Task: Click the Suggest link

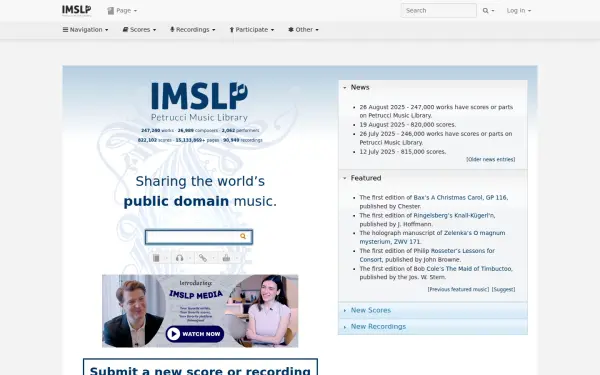Action: coord(503,289)
